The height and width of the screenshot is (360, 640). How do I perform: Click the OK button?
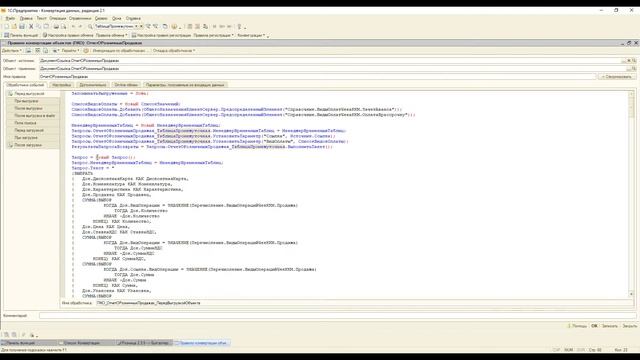[594, 326]
